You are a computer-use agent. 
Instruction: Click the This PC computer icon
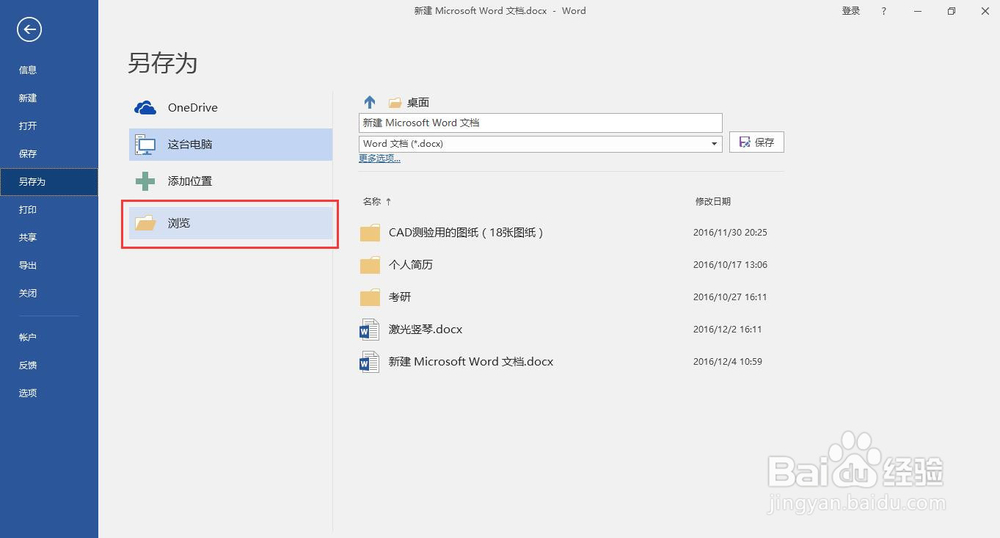(145, 145)
